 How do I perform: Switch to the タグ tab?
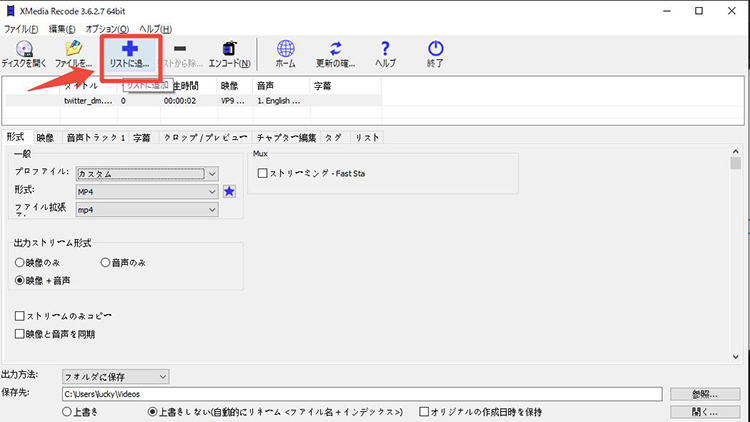pos(334,138)
